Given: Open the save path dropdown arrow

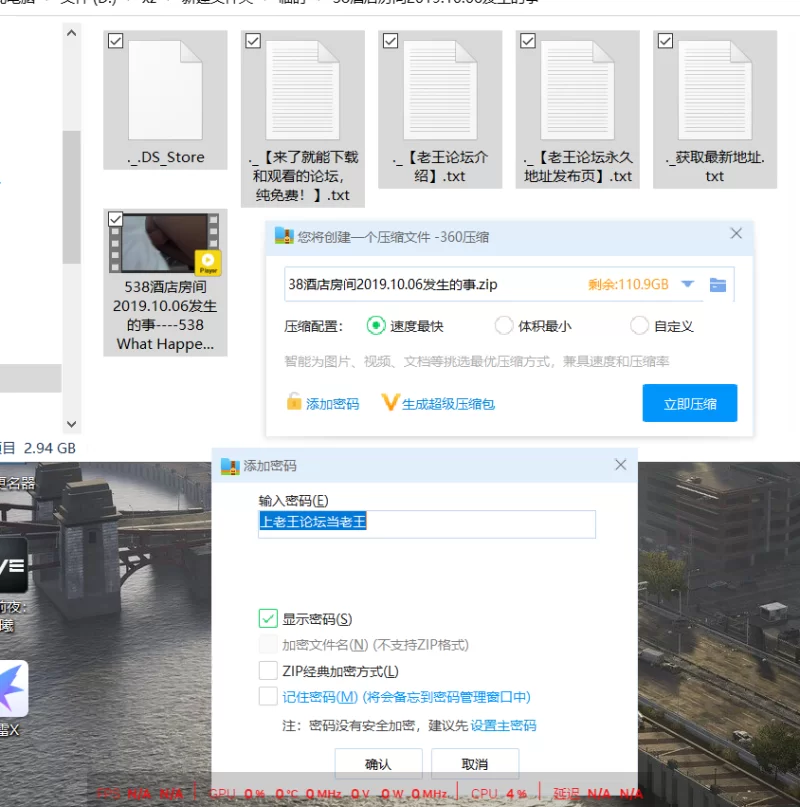Looking at the screenshot, I should pos(687,284).
